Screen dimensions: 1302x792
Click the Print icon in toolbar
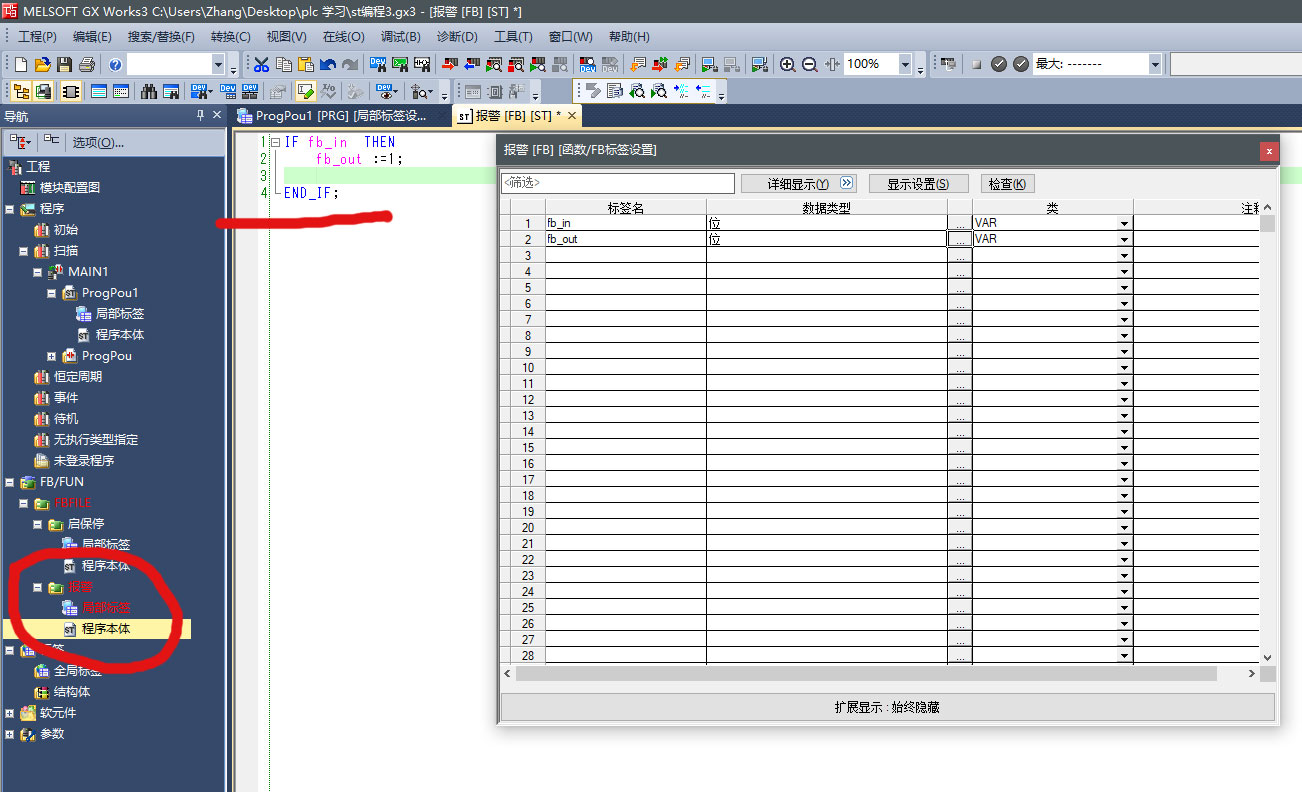click(87, 65)
